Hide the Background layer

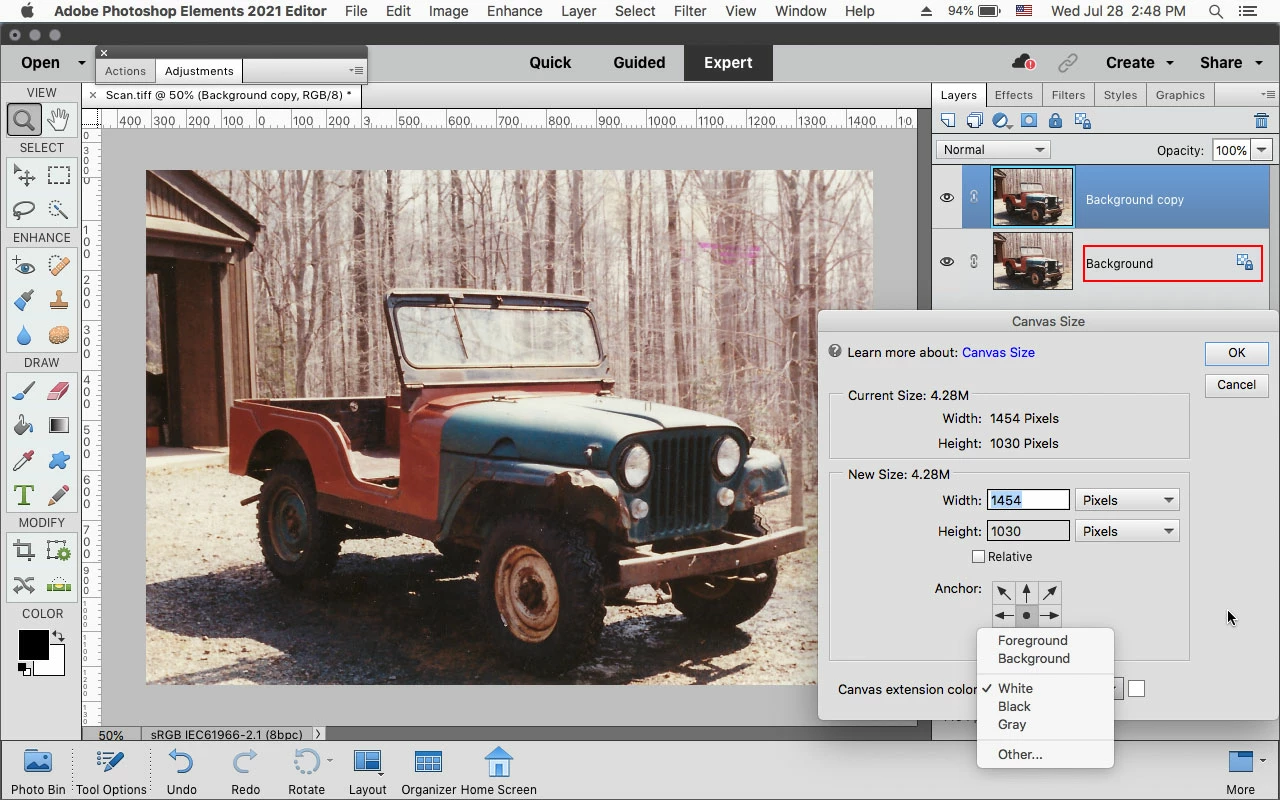(946, 262)
